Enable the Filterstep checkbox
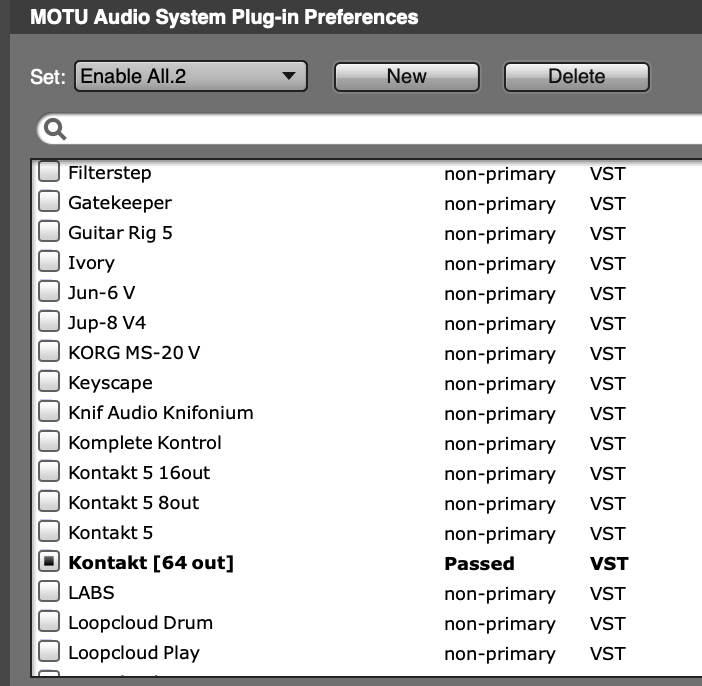This screenshot has height=686, width=702. coord(49,172)
